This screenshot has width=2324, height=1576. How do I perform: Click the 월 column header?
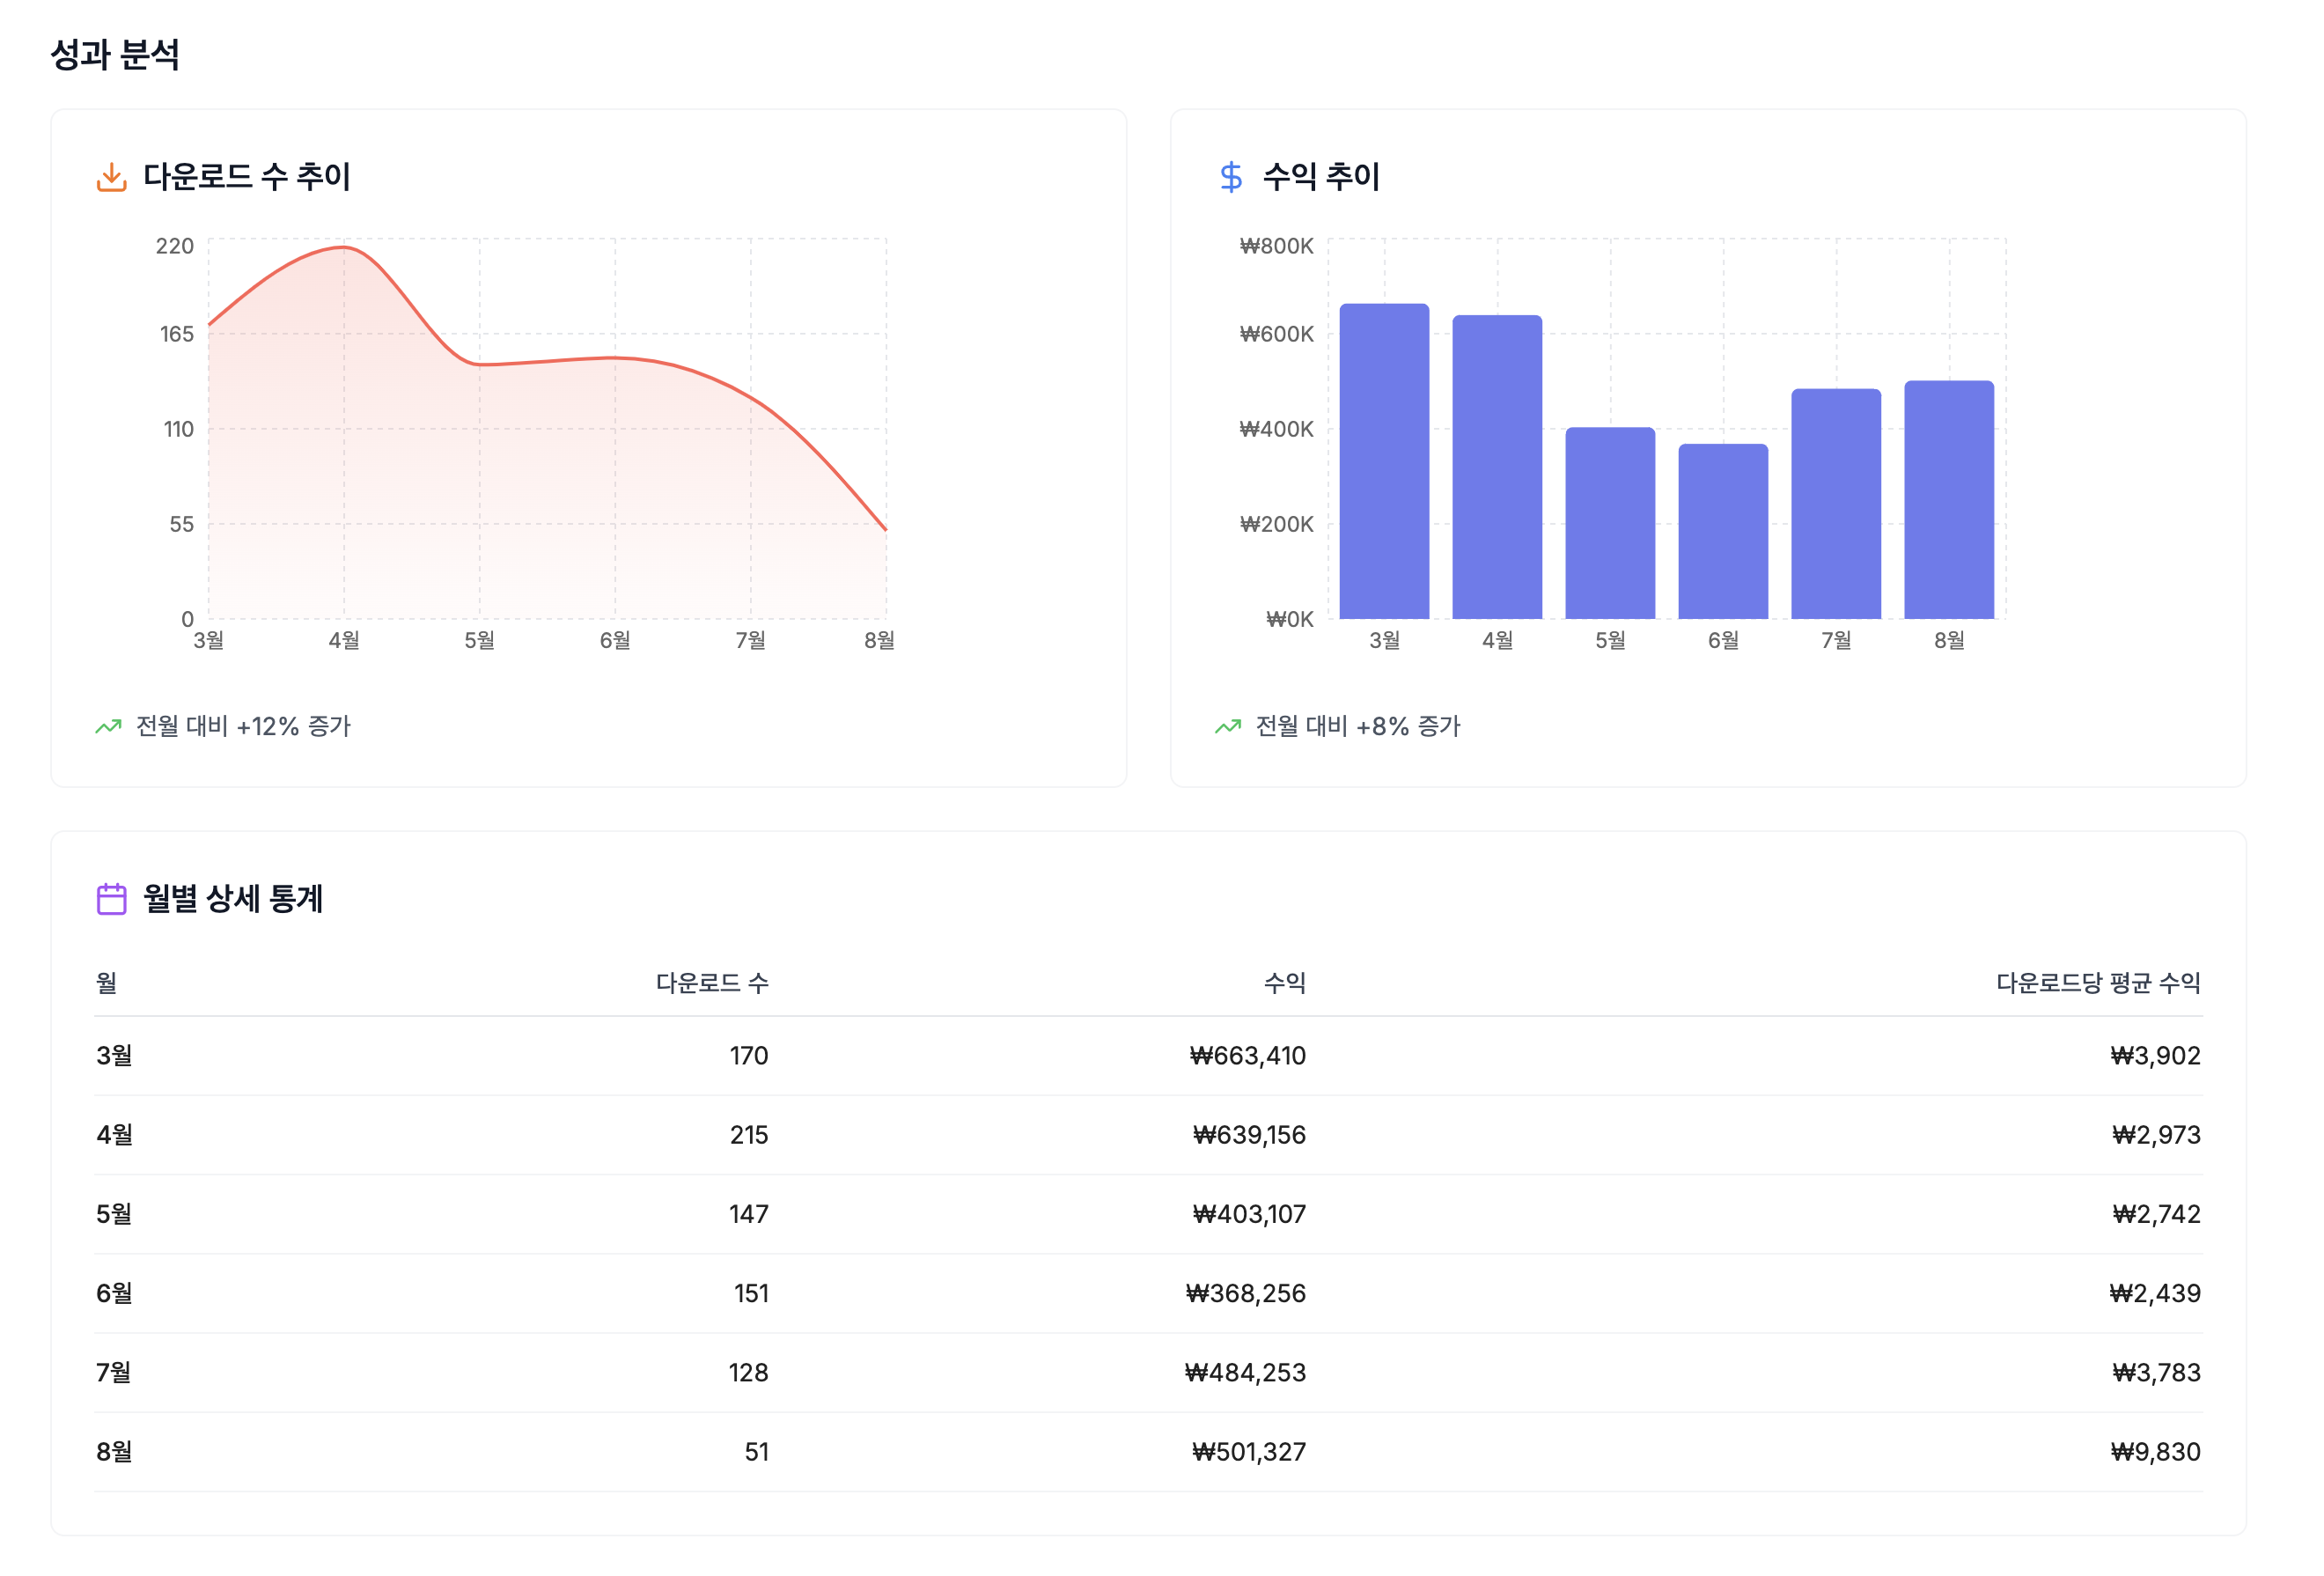tap(107, 983)
